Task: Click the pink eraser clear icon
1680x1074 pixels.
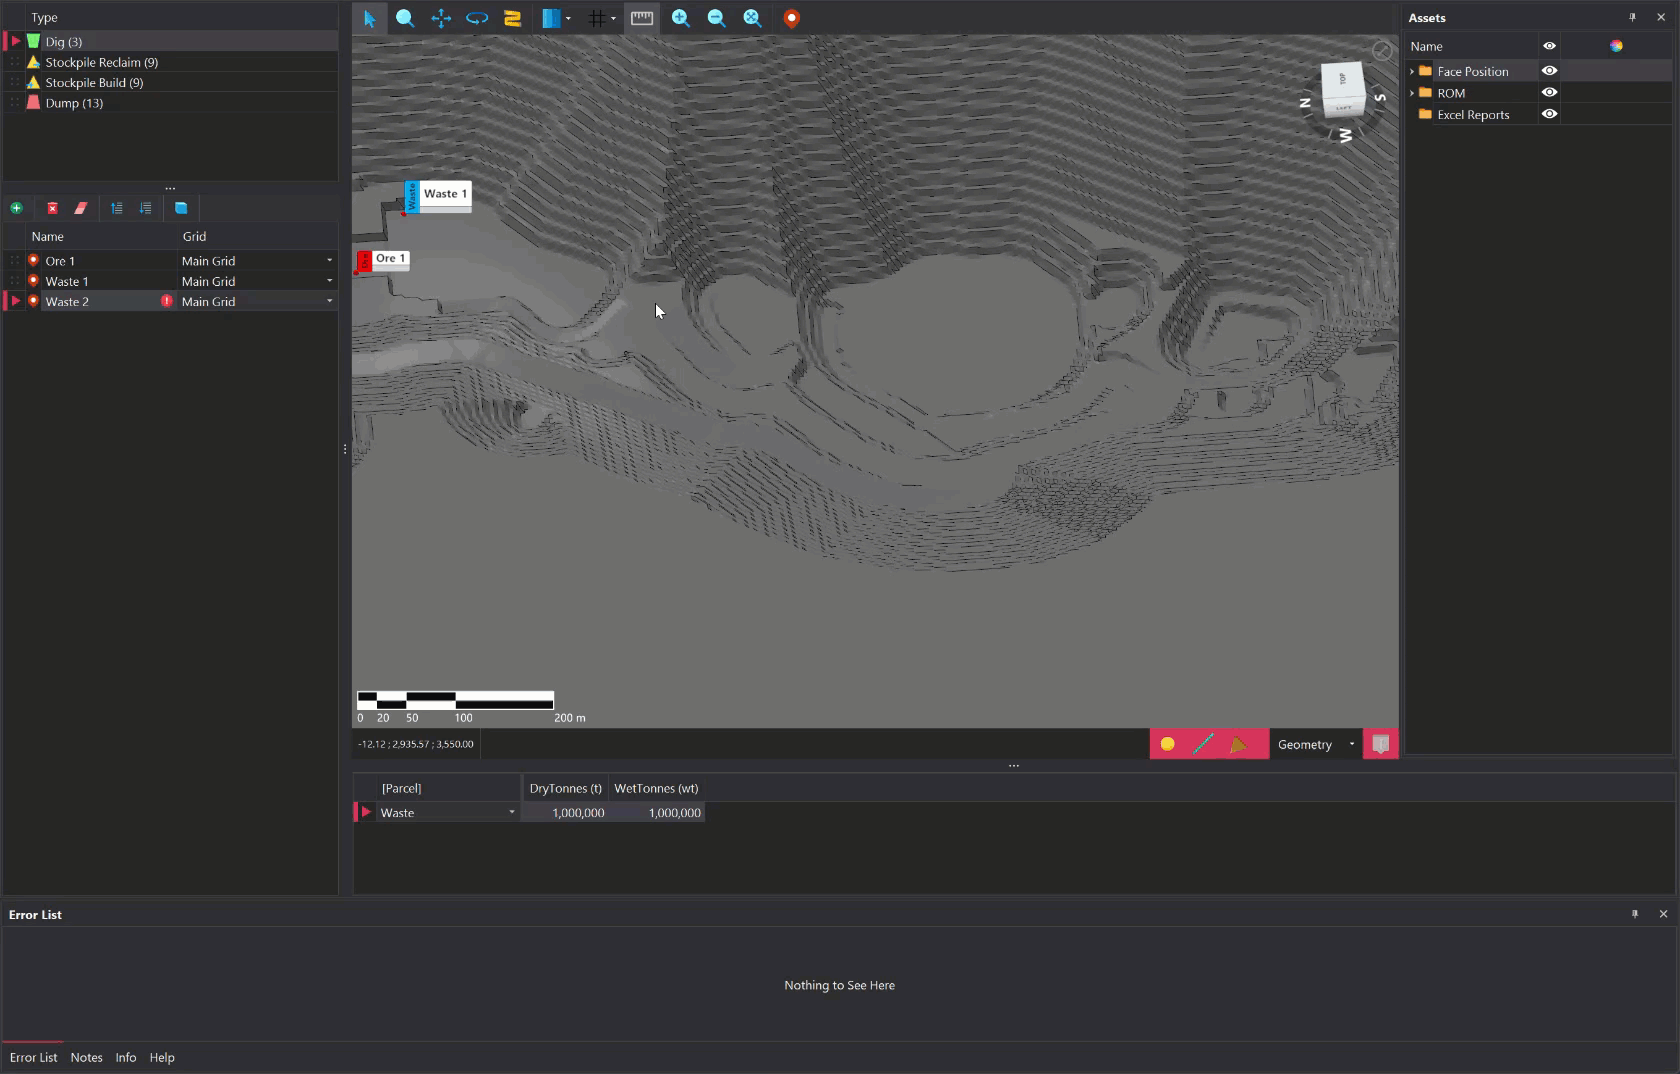Action: (x=81, y=208)
